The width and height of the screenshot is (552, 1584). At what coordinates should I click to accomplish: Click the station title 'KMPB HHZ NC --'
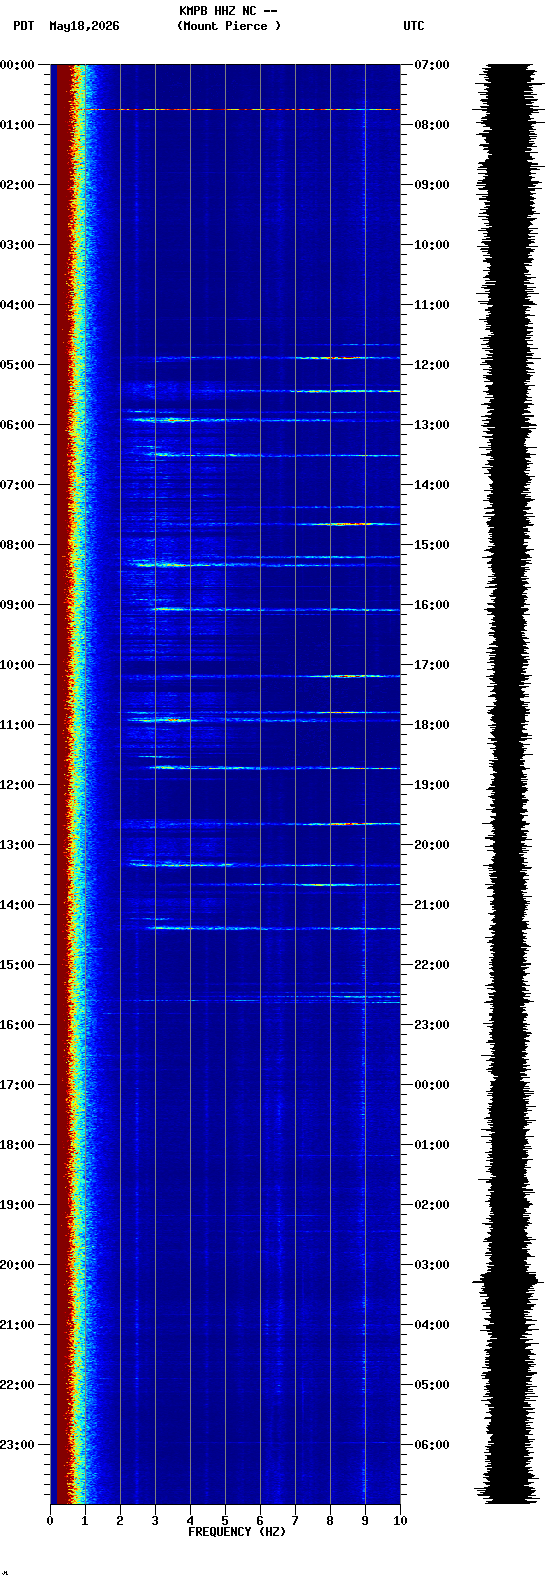[228, 11]
